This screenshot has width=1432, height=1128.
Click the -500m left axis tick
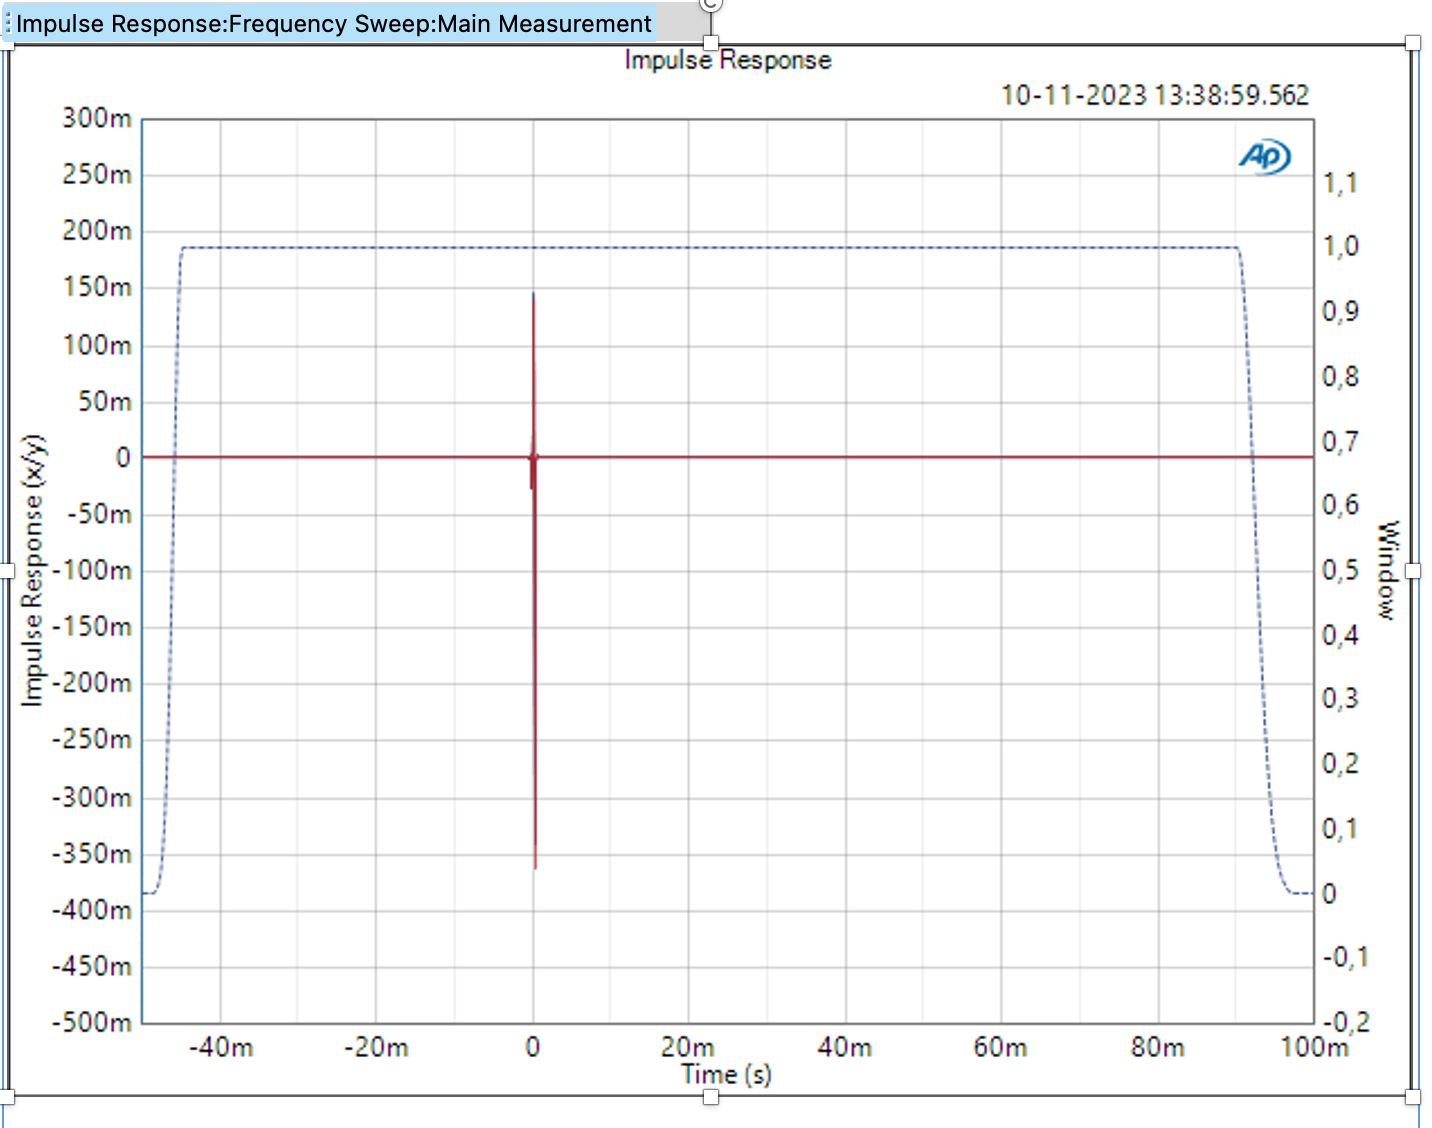tap(92, 1022)
